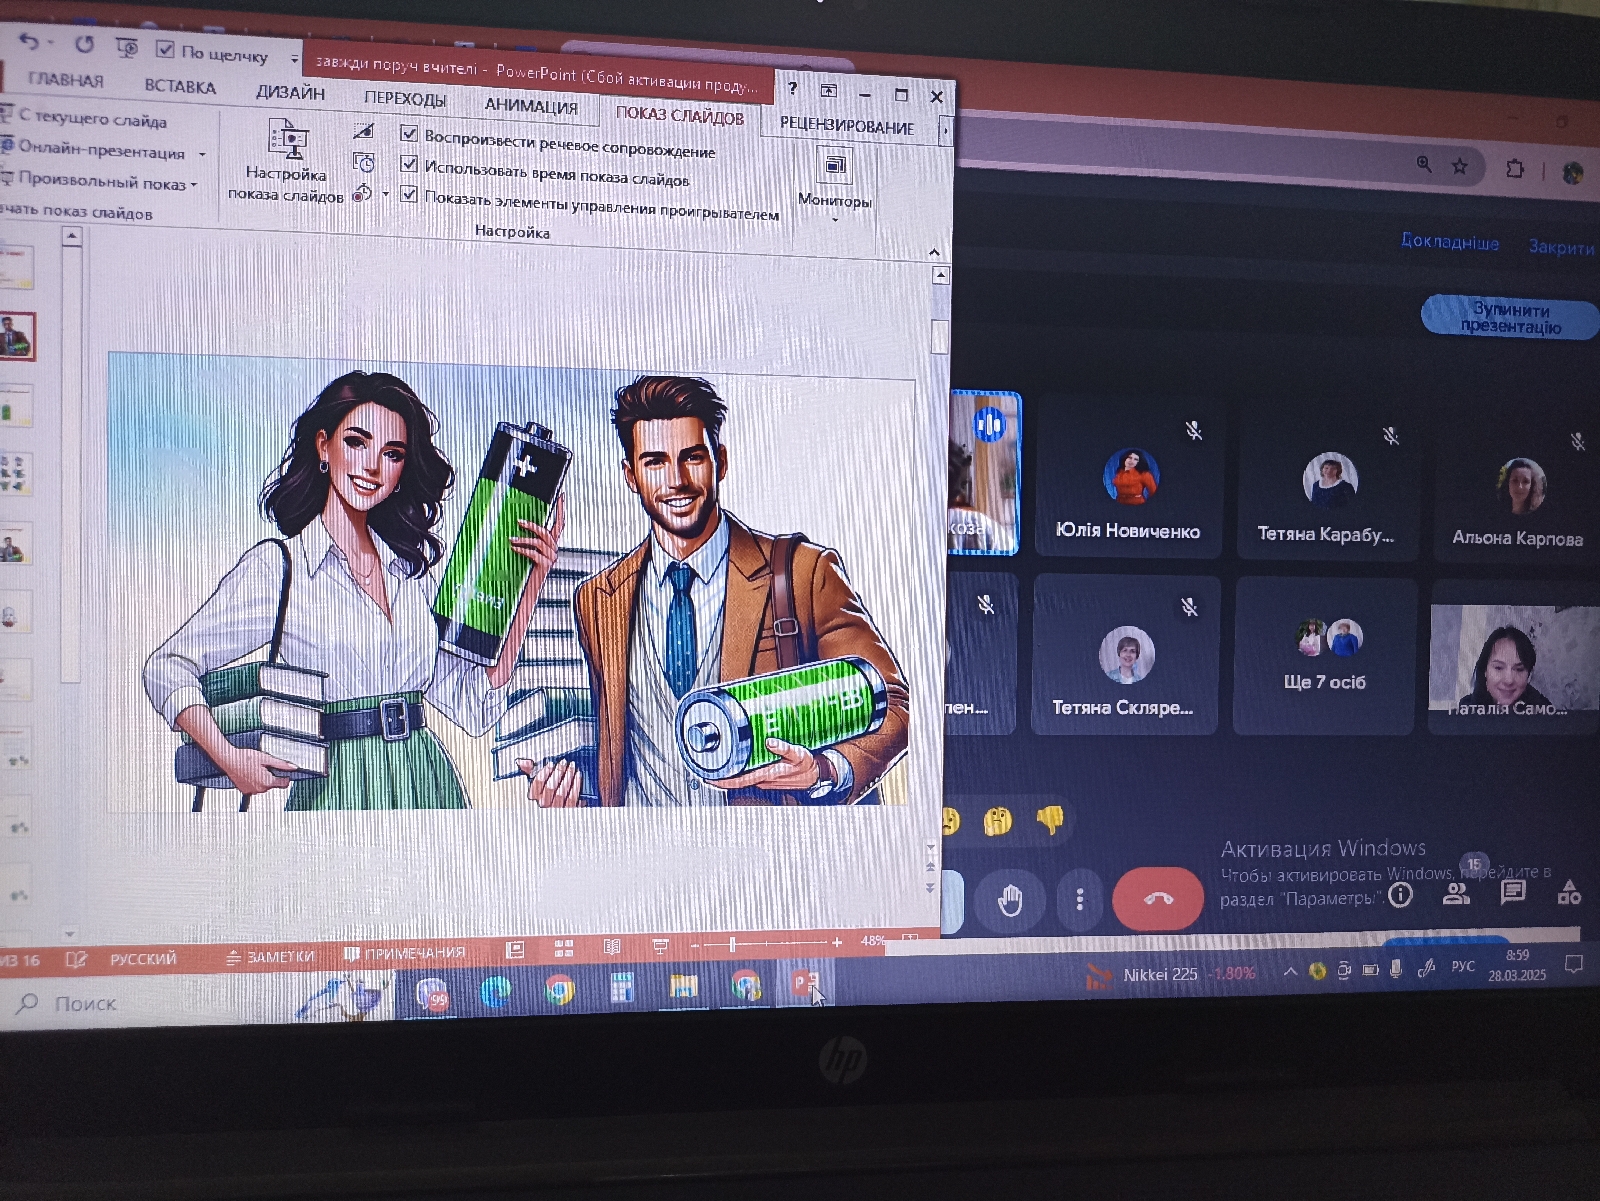Click the Windows taskbar search box
This screenshot has height=1201, width=1600.
(x=150, y=1002)
